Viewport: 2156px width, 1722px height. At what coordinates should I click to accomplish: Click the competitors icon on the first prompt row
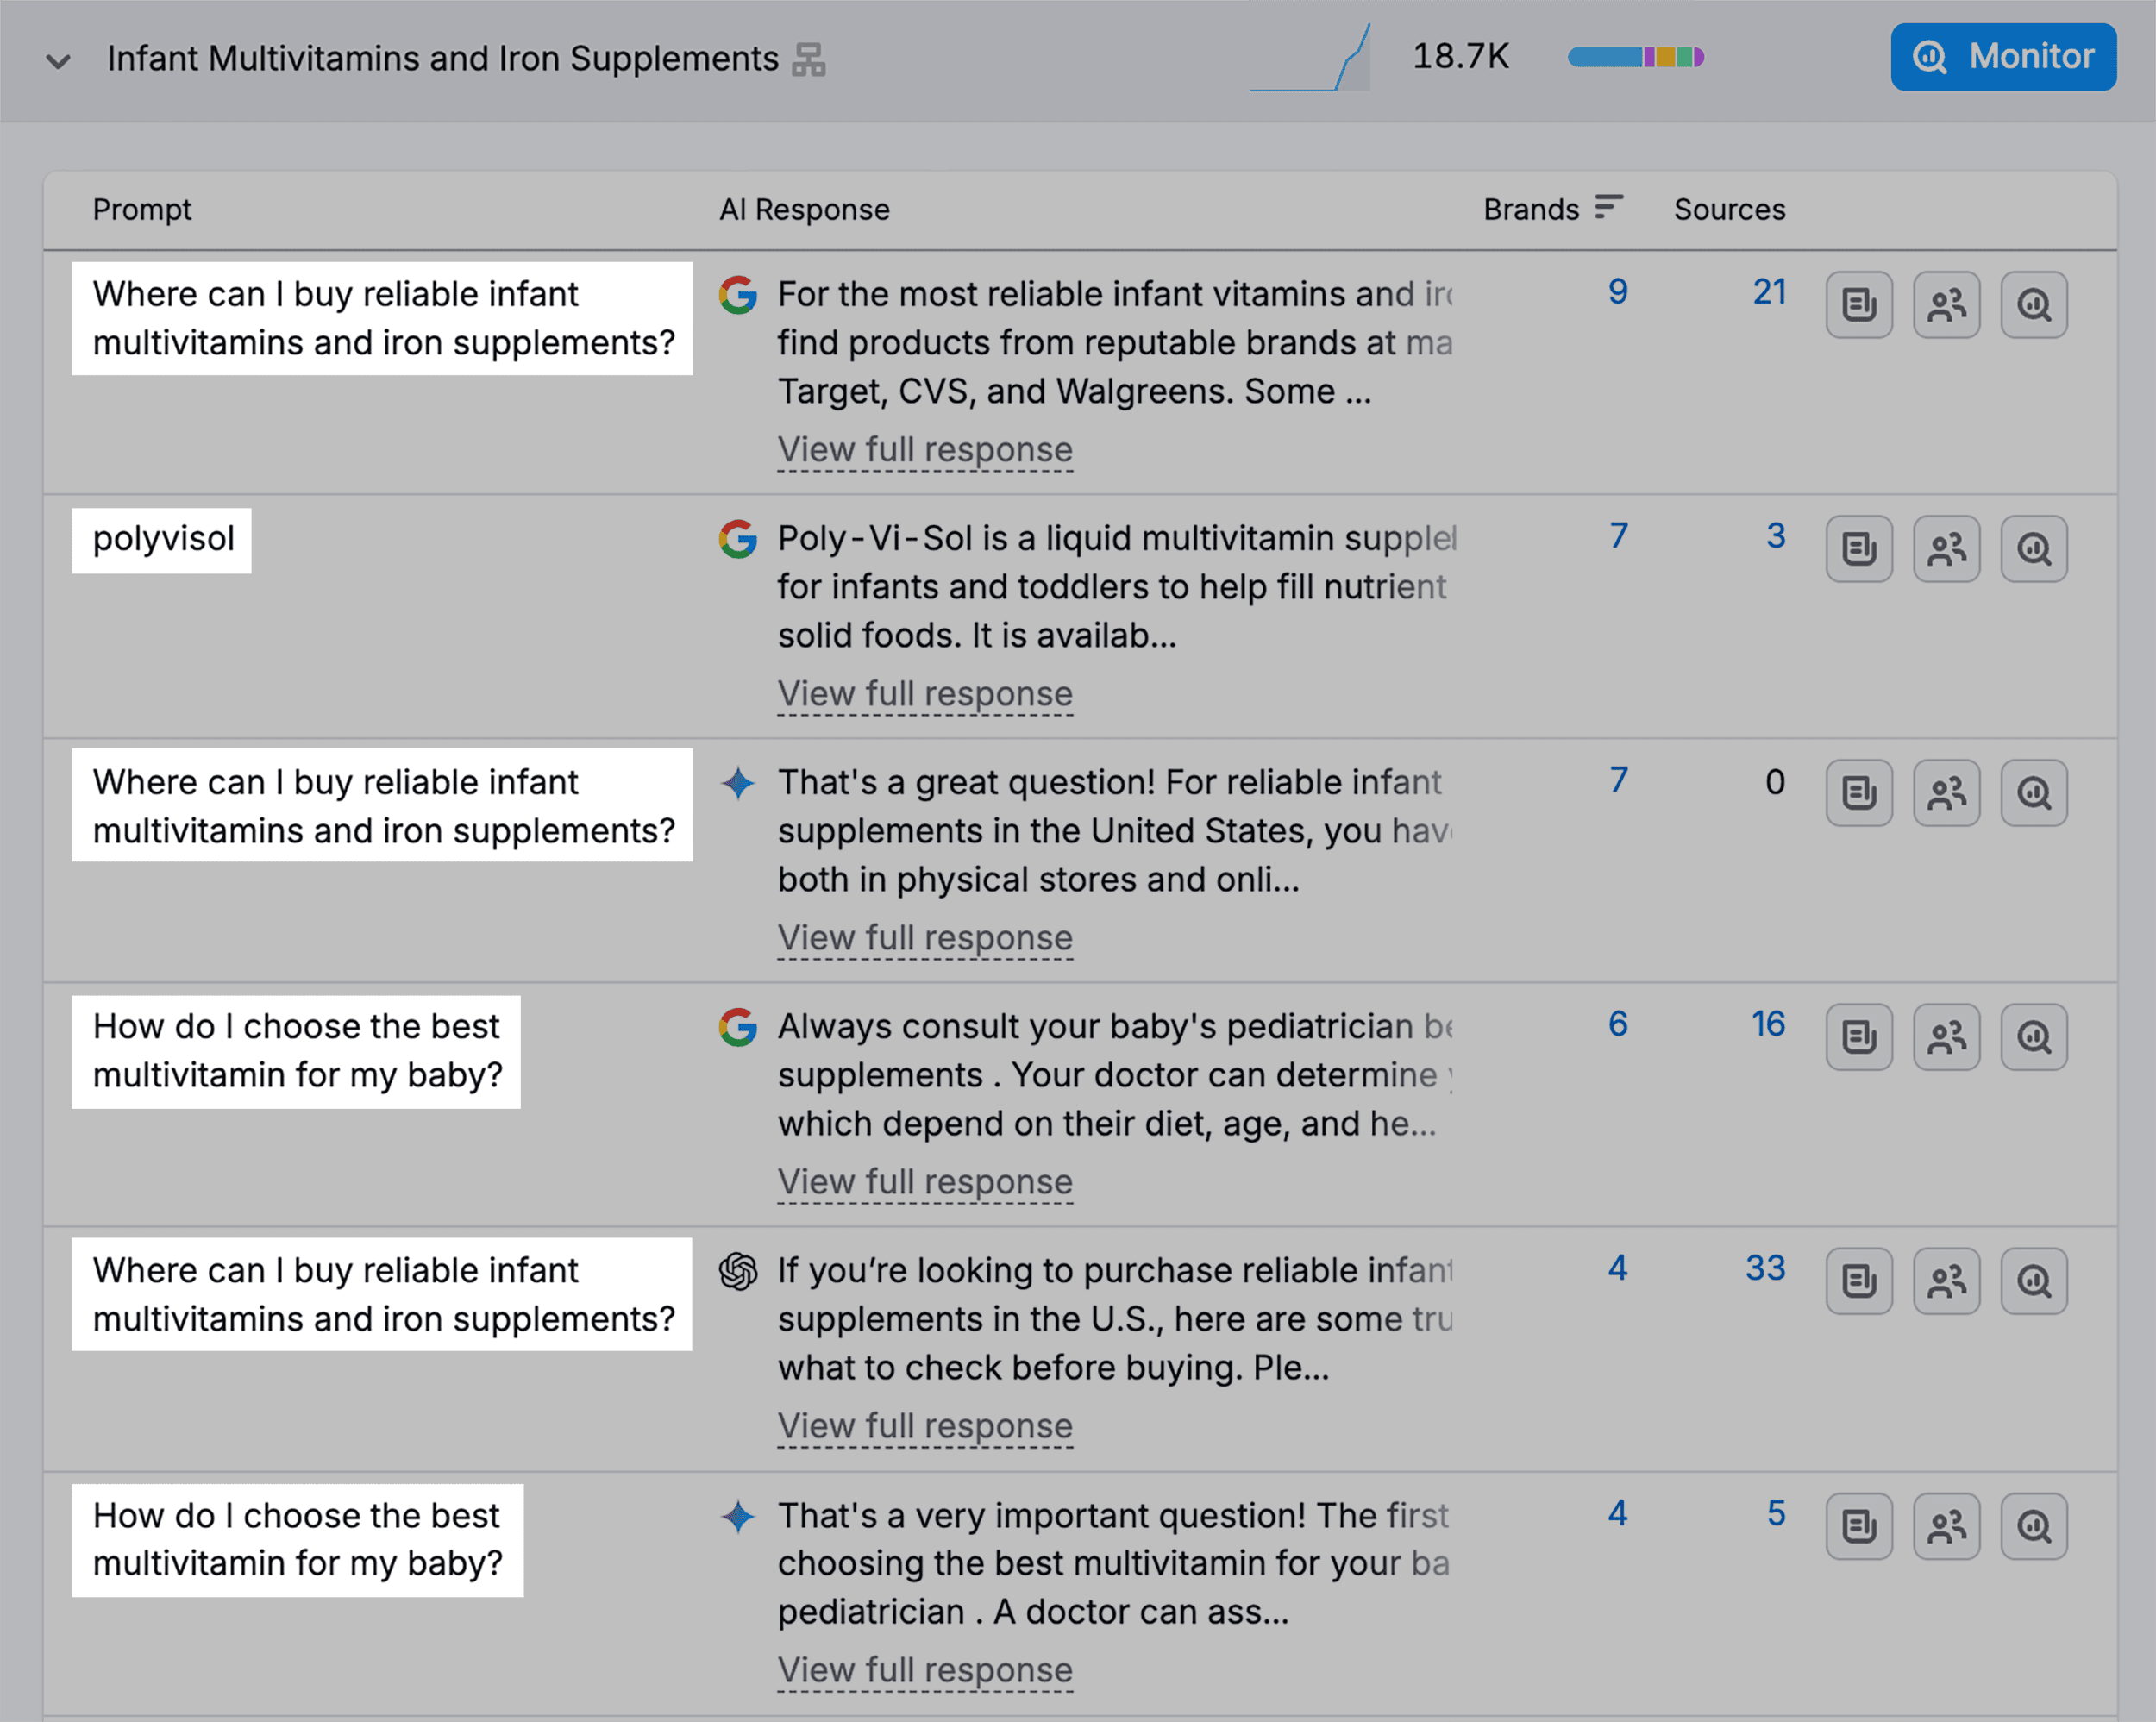tap(1946, 305)
